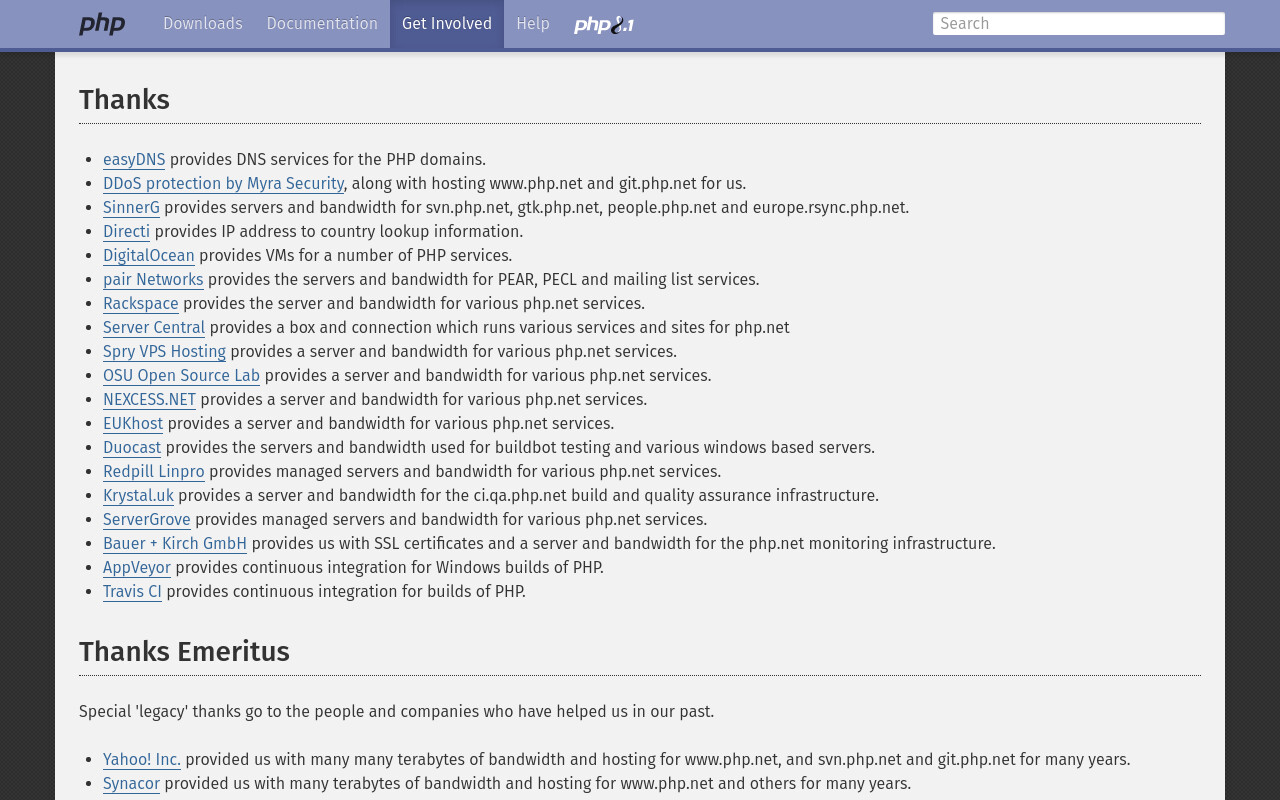The image size is (1280, 800).
Task: Open the Yahoo! Inc. link
Action: pyautogui.click(x=142, y=760)
